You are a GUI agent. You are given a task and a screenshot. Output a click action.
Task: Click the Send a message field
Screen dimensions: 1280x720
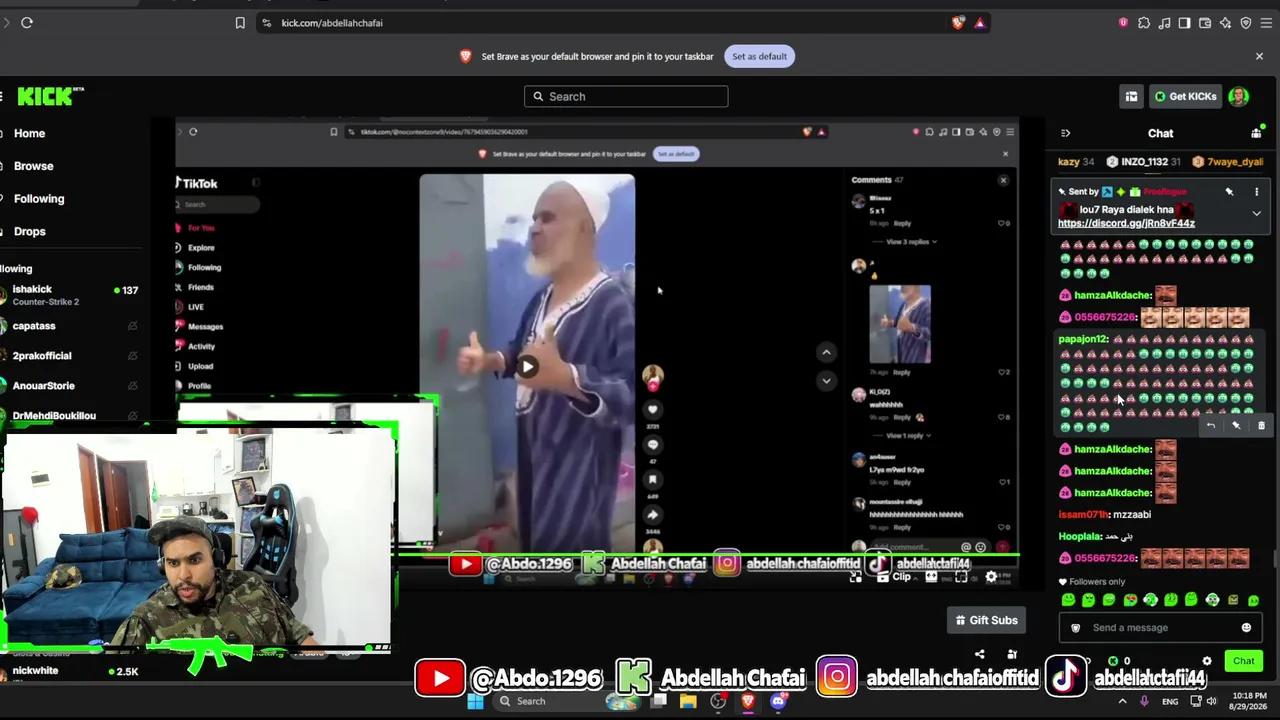pyautogui.click(x=1161, y=628)
